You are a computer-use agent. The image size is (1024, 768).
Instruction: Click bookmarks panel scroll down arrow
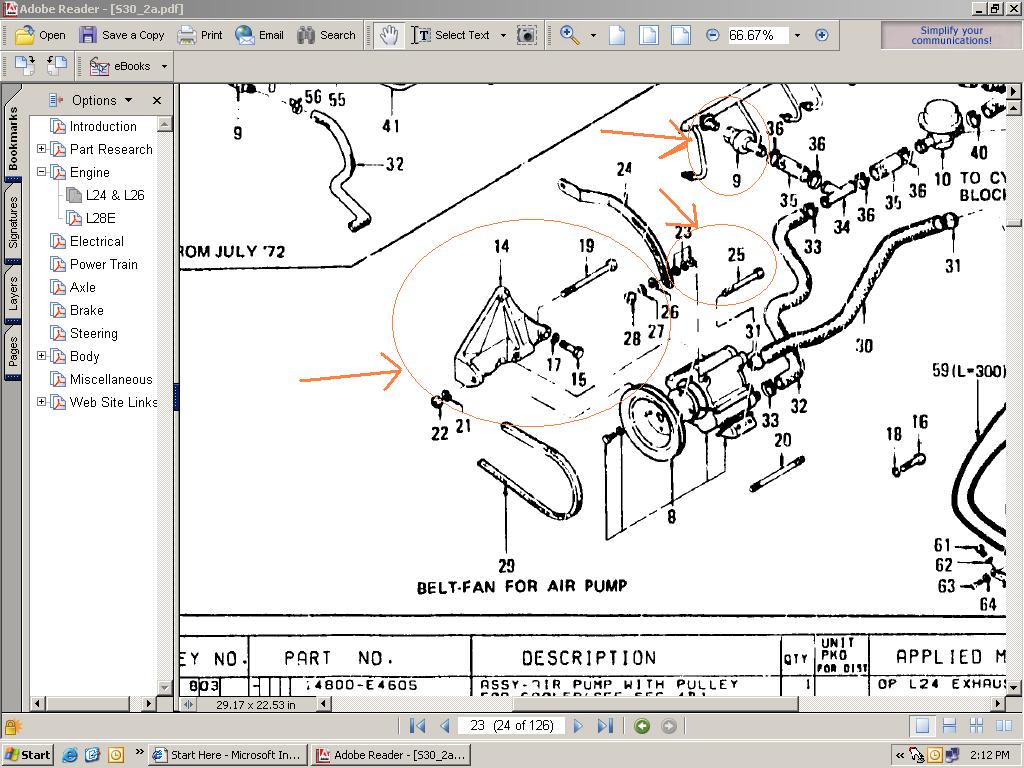(165, 687)
